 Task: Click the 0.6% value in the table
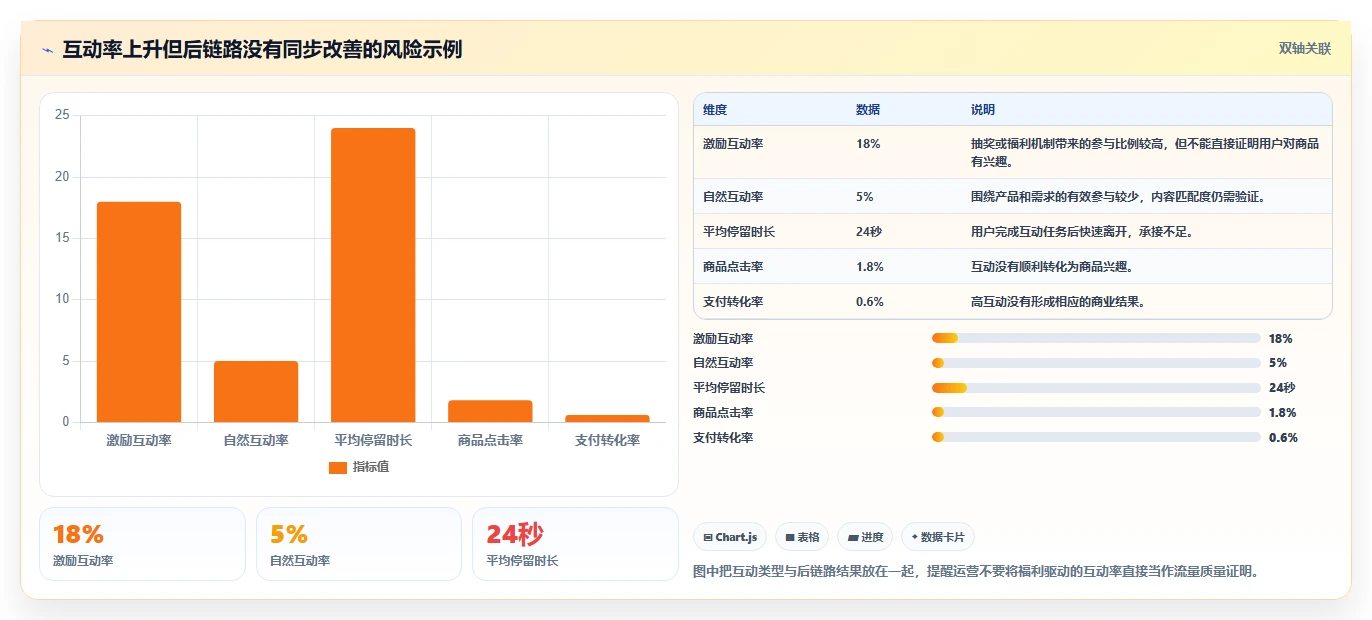click(x=870, y=302)
